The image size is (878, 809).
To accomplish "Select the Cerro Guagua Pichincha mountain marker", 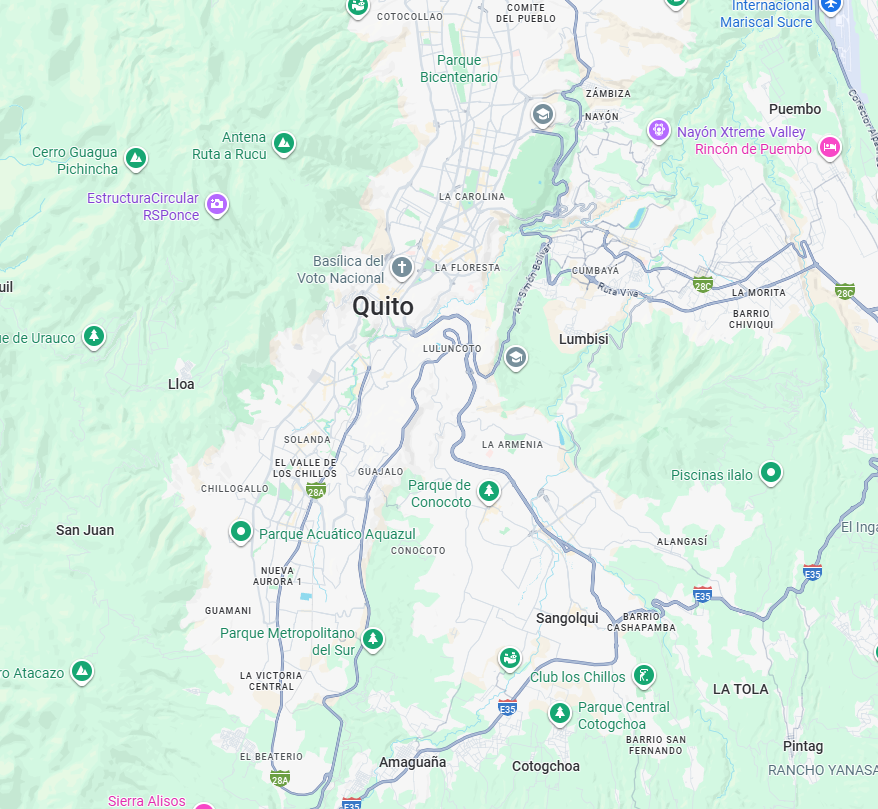I will tap(136, 158).
